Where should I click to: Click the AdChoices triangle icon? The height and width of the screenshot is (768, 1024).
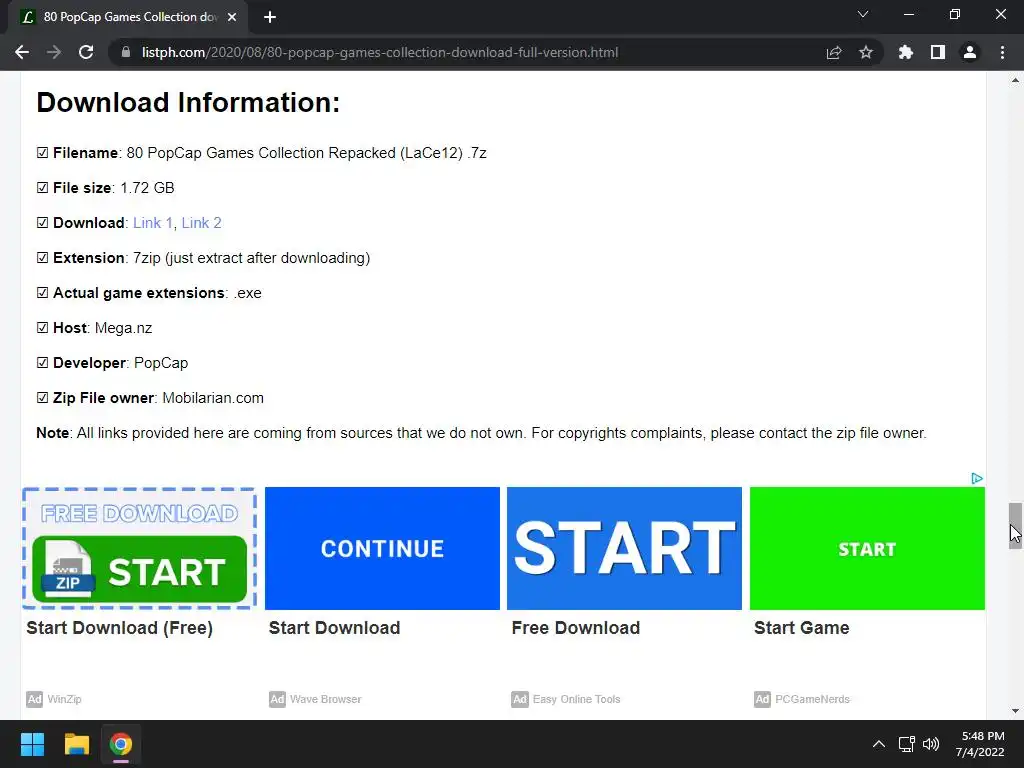pos(977,478)
